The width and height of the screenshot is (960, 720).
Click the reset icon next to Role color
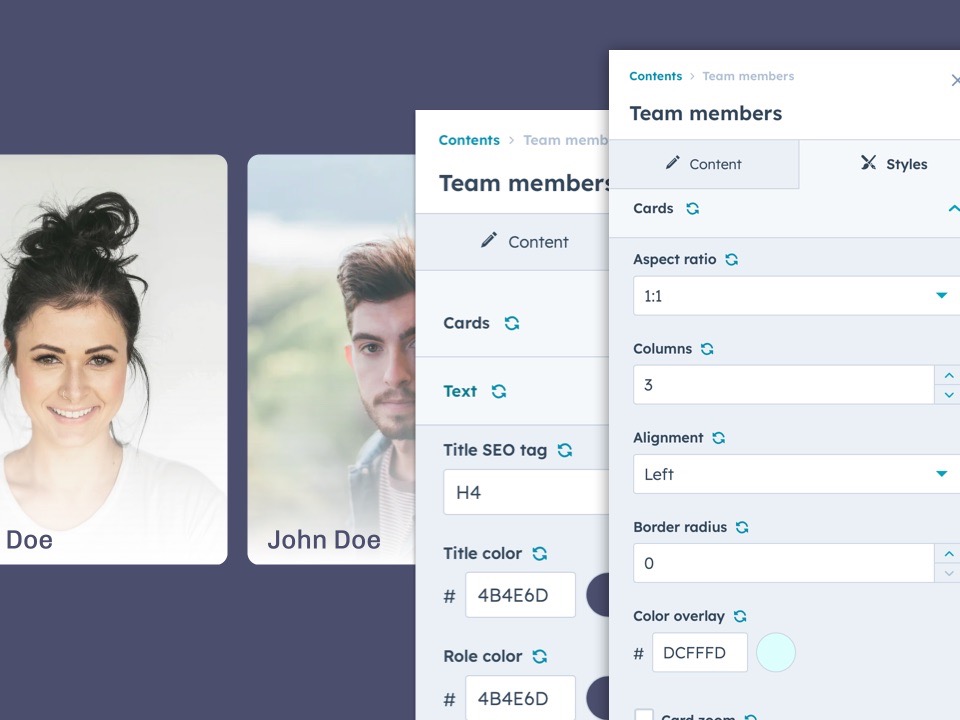coord(540,657)
